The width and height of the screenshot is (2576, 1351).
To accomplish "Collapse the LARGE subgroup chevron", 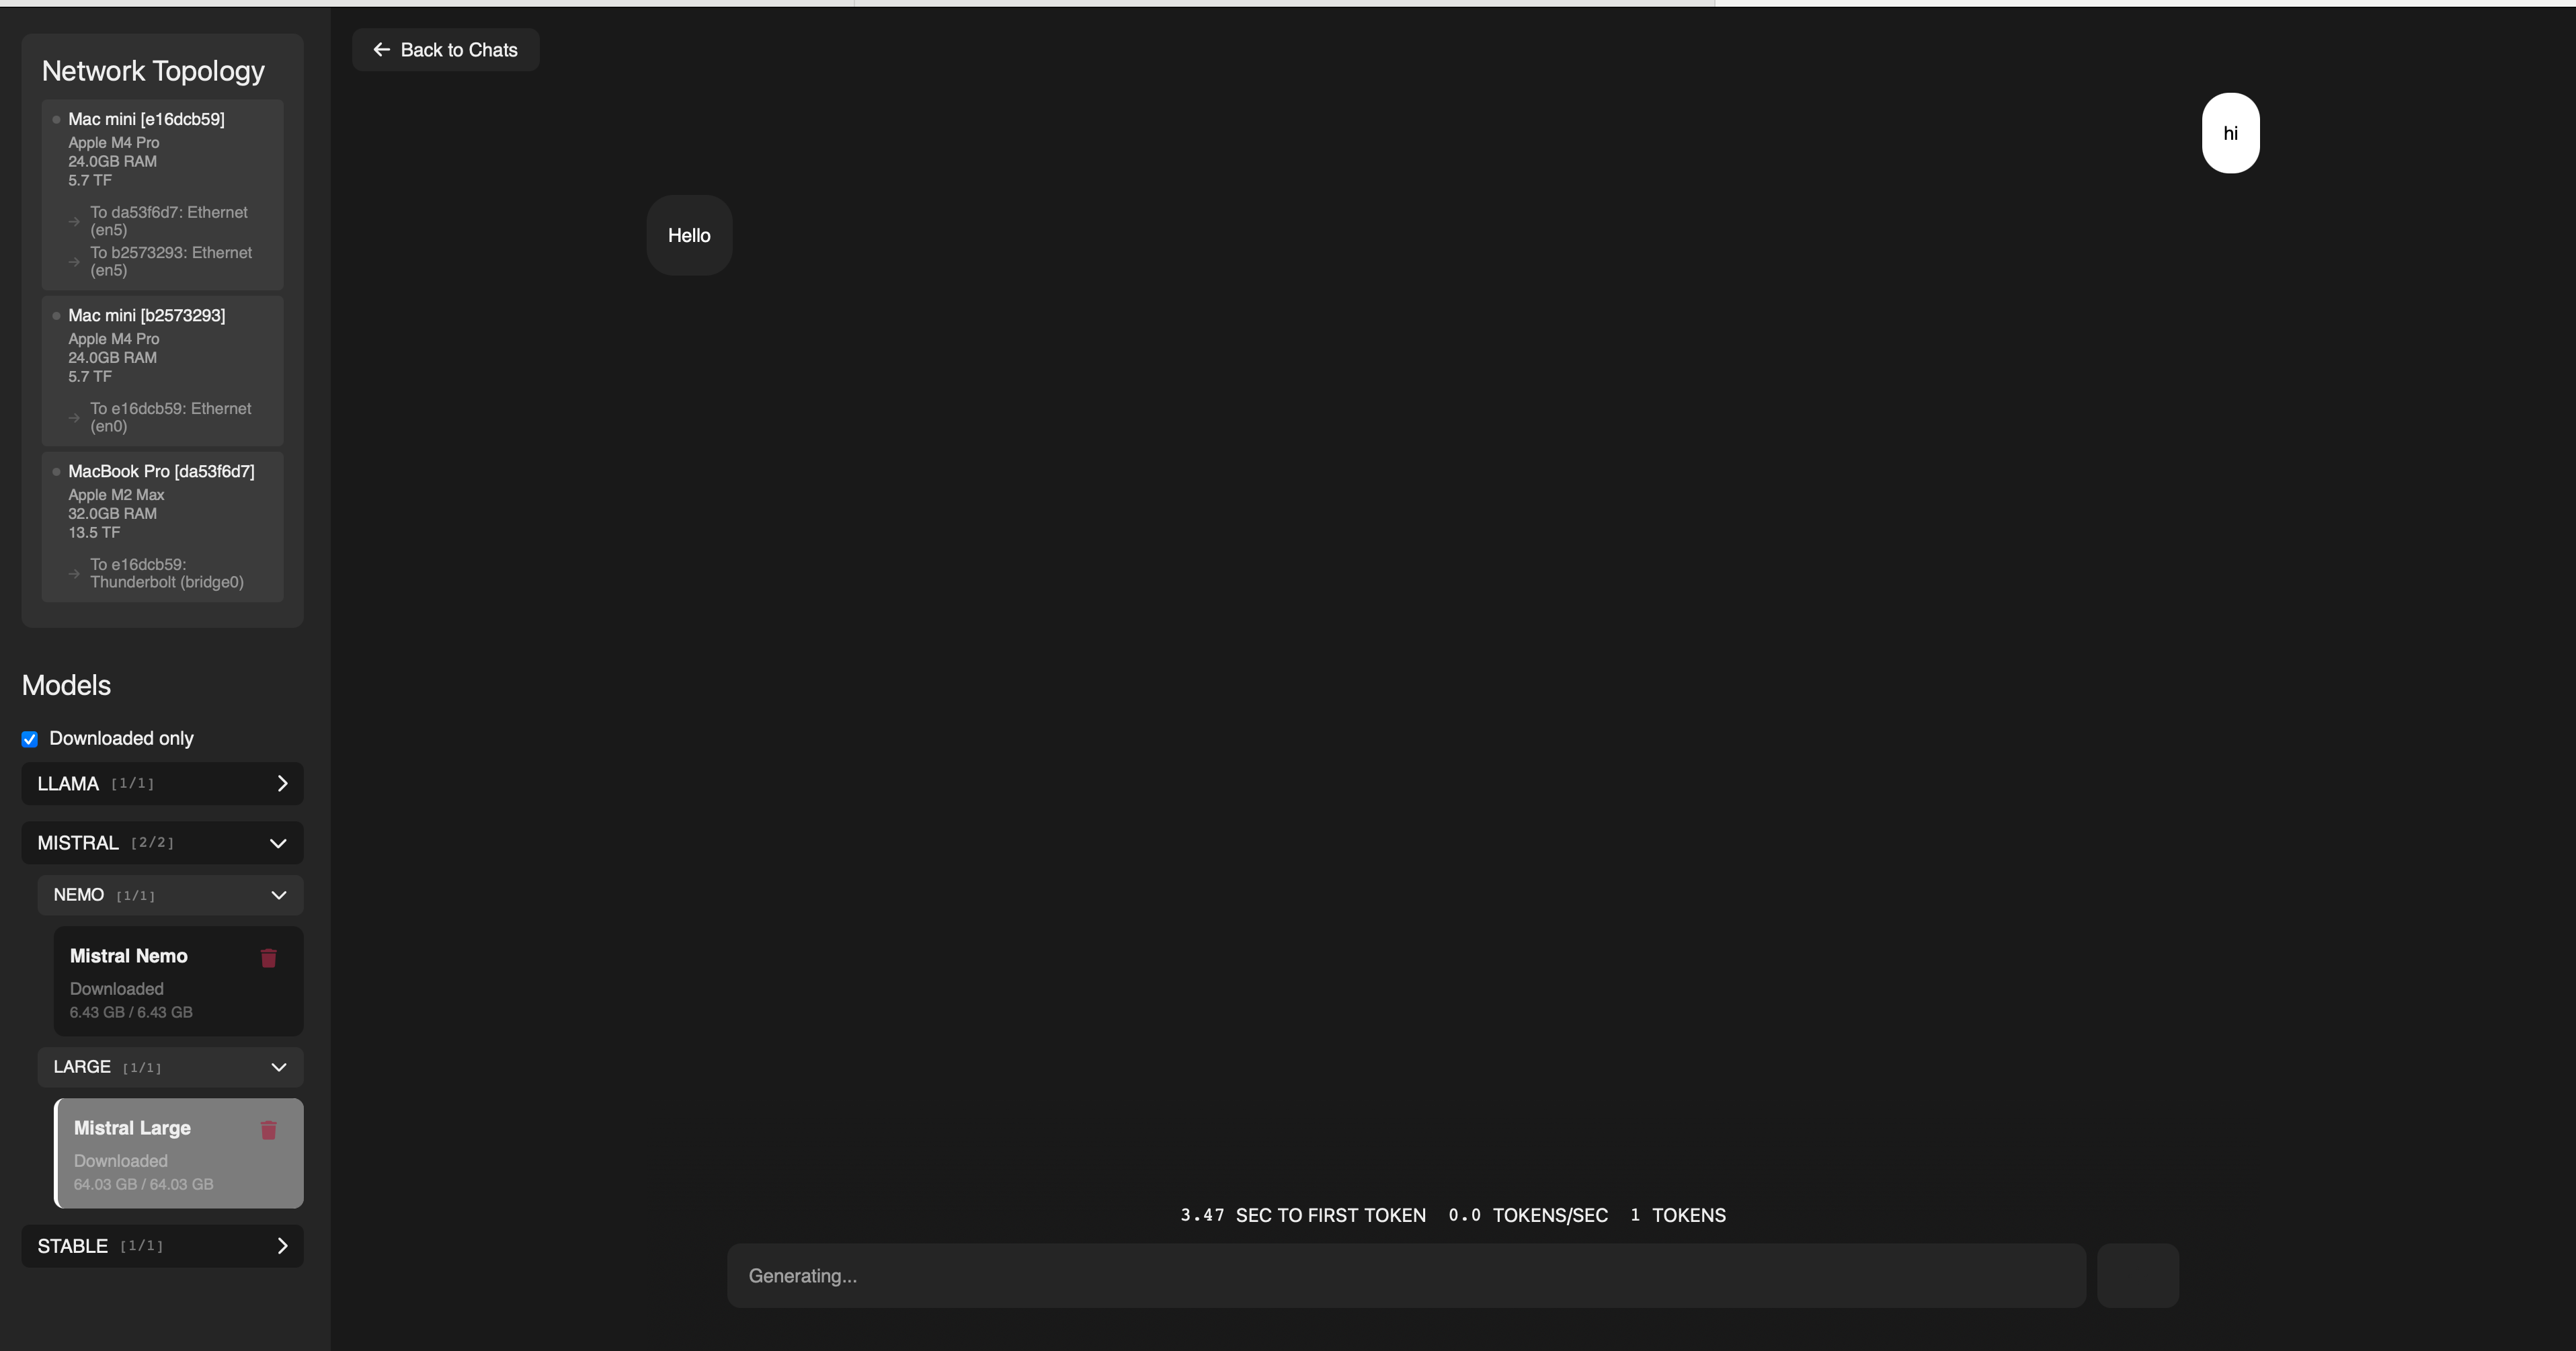I will pos(278,1067).
